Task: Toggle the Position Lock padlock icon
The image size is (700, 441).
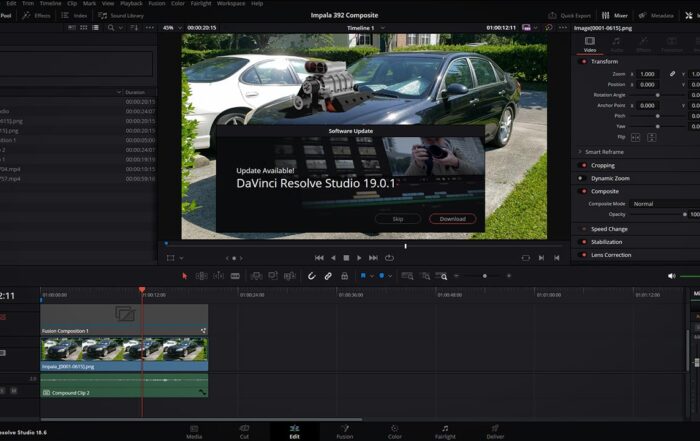Action: coord(345,276)
